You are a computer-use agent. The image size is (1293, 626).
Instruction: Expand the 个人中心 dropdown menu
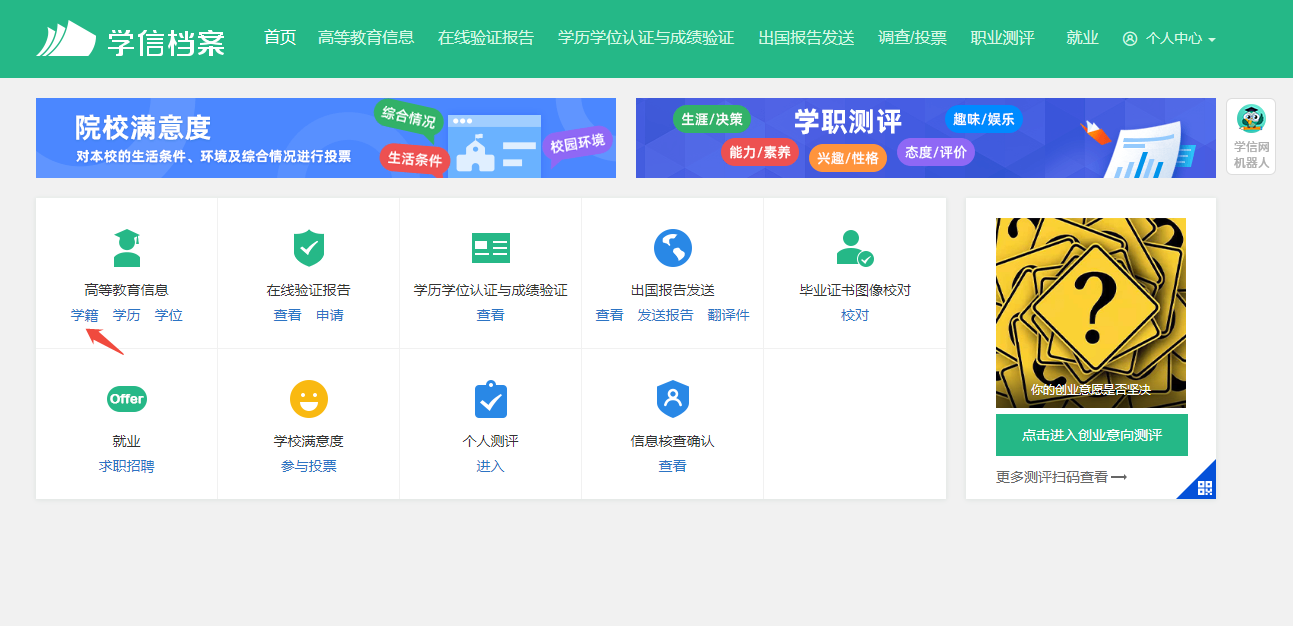click(x=1169, y=39)
